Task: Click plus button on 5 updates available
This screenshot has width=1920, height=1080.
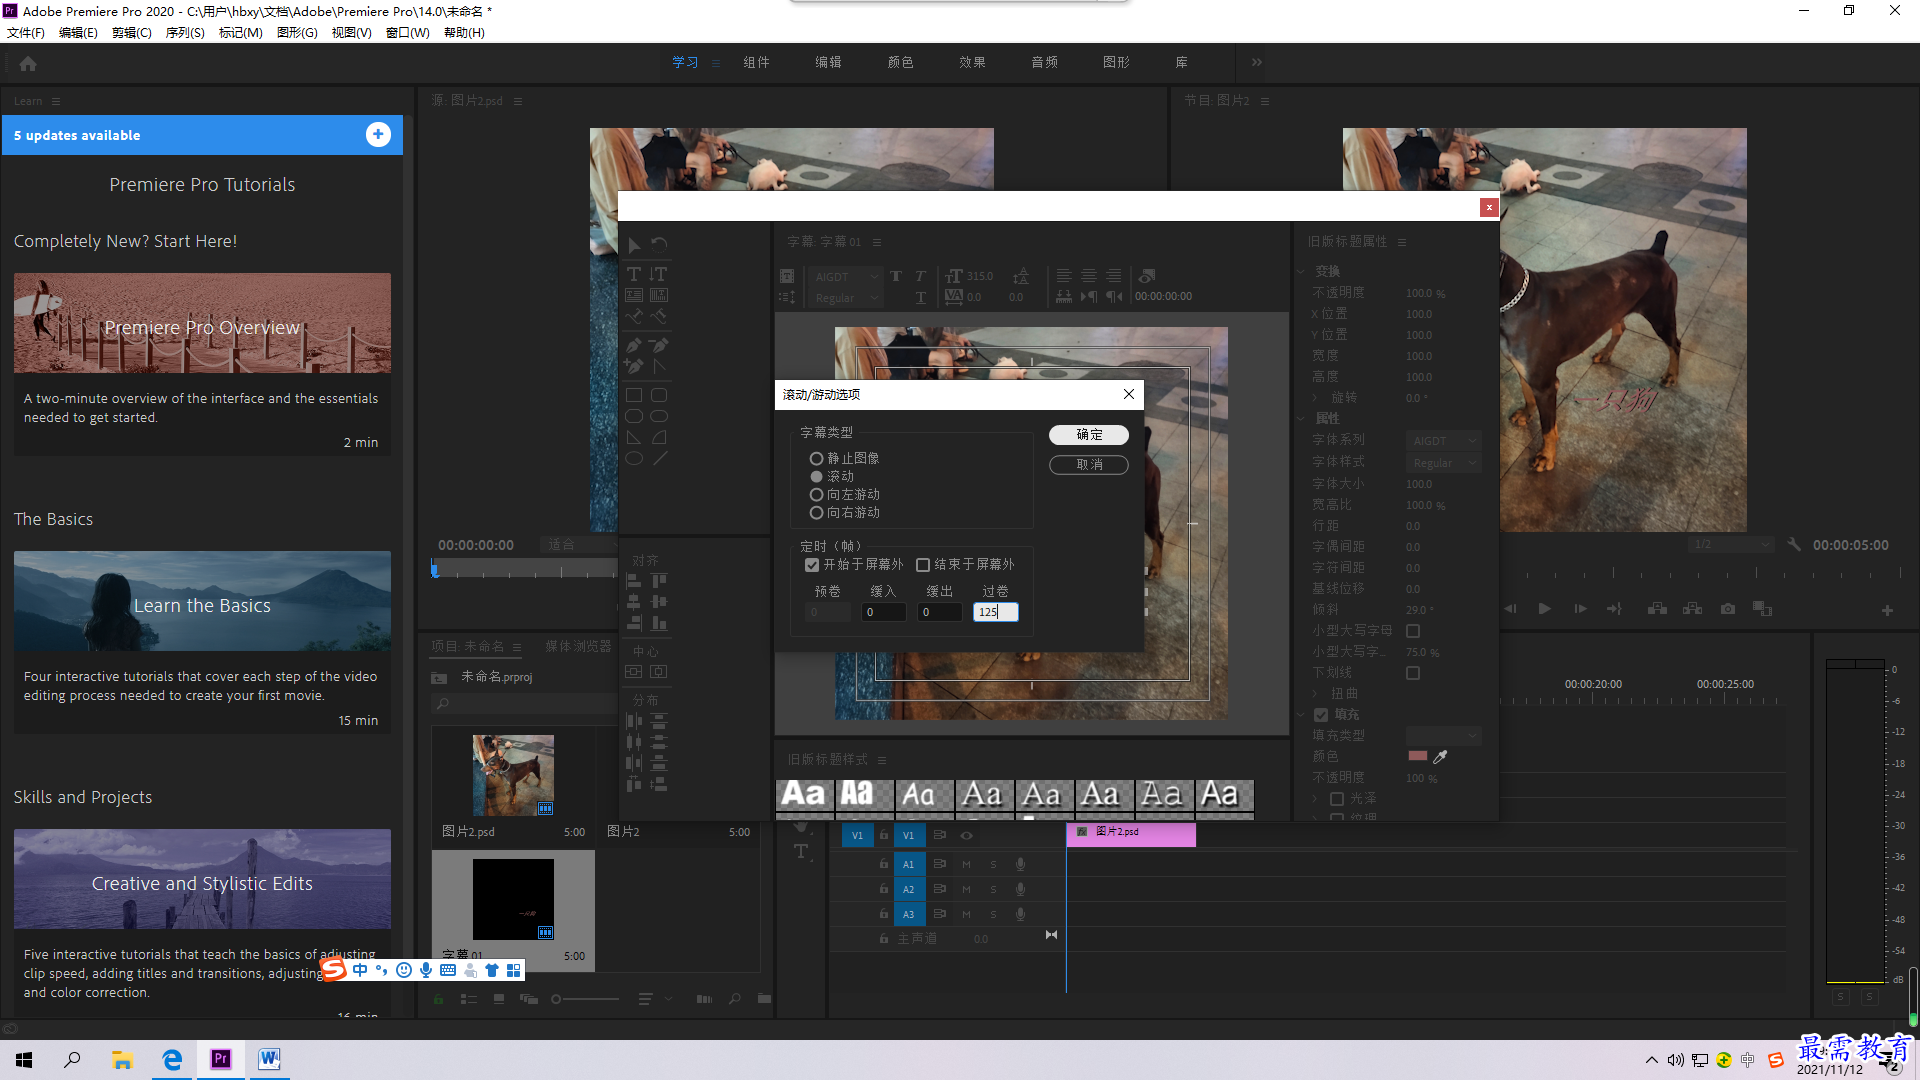Action: click(x=378, y=135)
